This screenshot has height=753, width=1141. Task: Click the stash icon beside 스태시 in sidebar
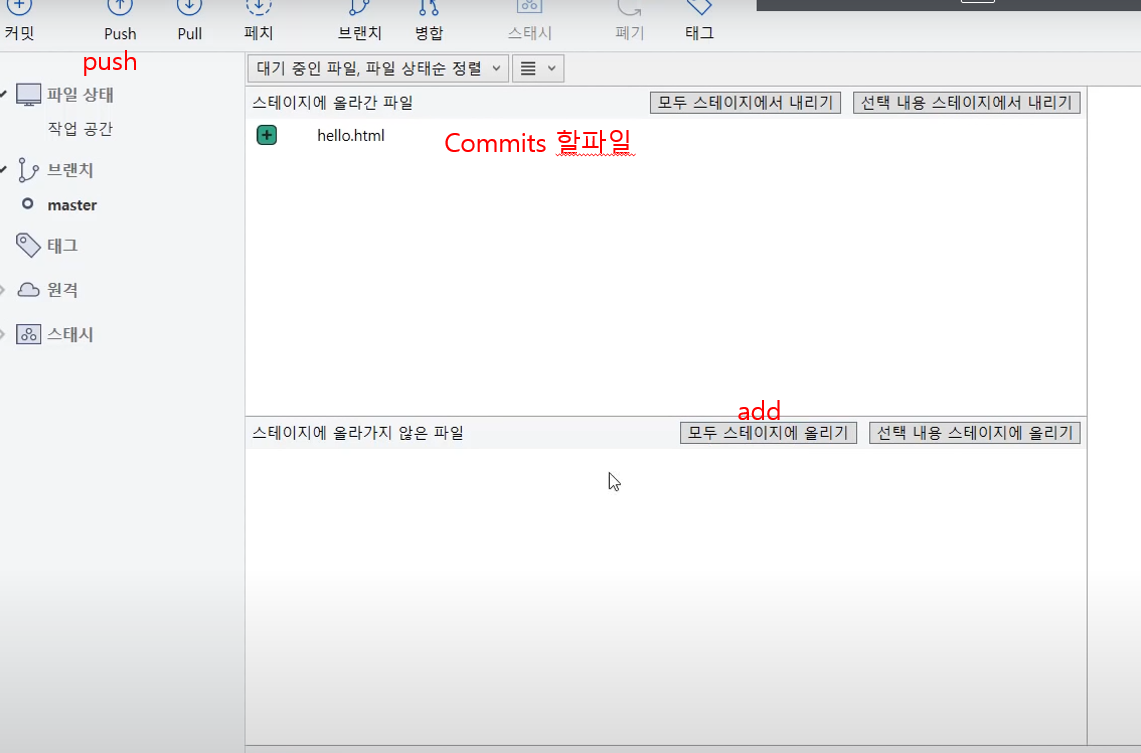[28, 334]
